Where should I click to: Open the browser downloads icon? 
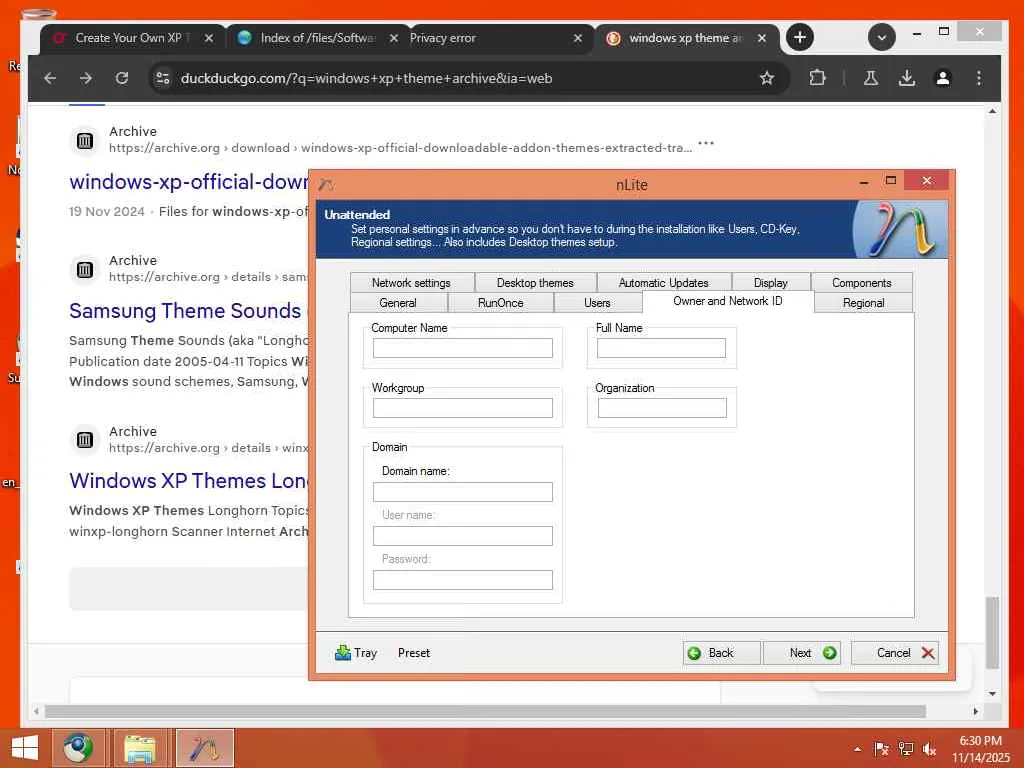[x=906, y=78]
